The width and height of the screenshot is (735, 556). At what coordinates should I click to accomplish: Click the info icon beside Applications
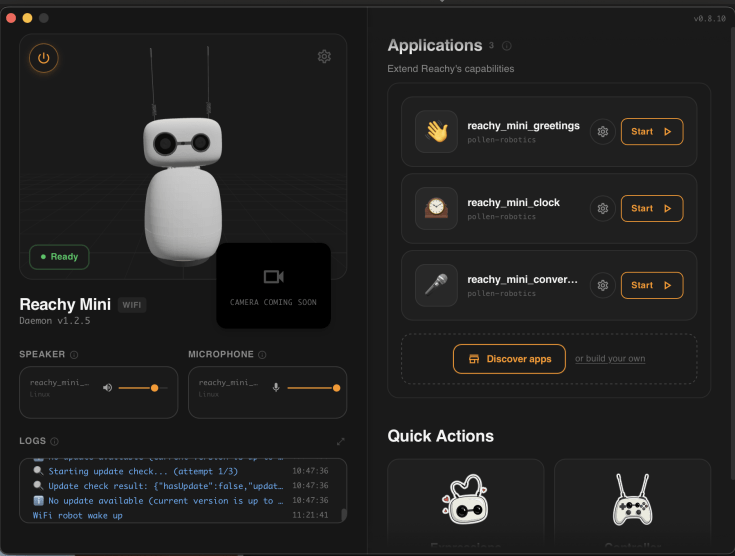point(507,46)
